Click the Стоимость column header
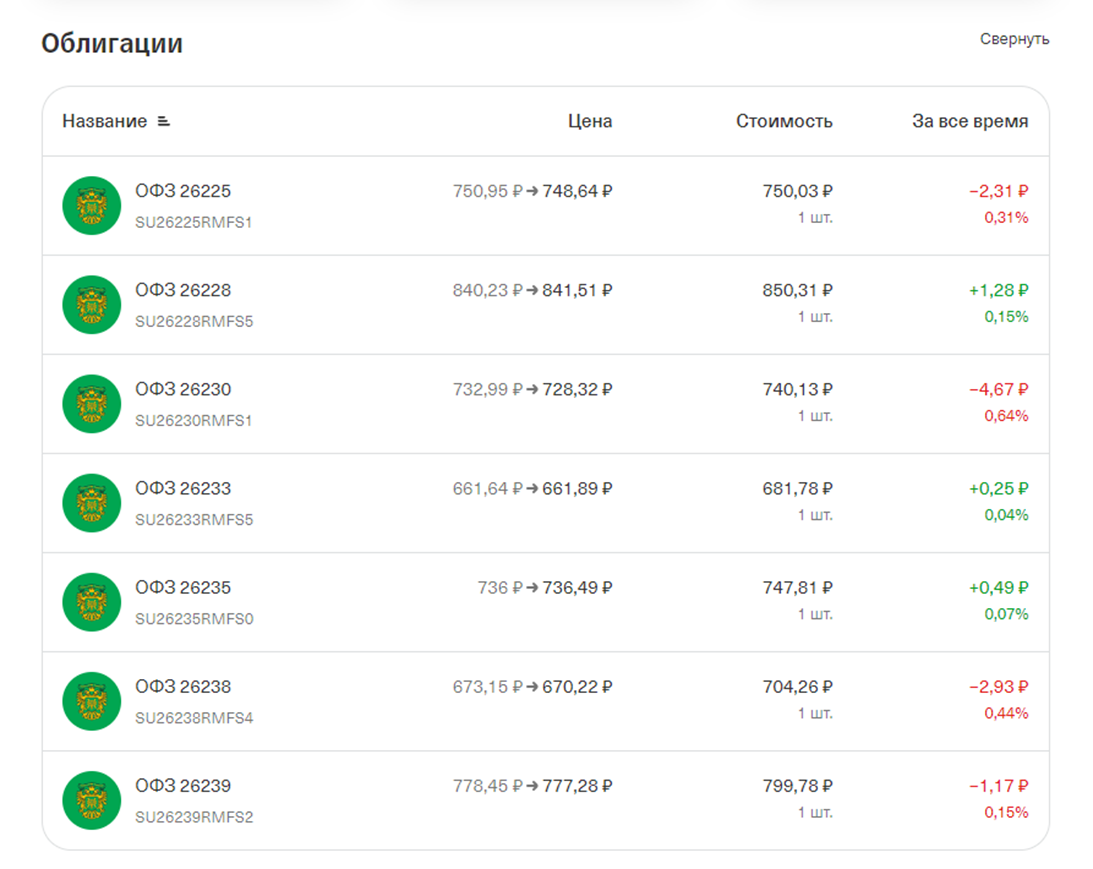 [x=784, y=121]
